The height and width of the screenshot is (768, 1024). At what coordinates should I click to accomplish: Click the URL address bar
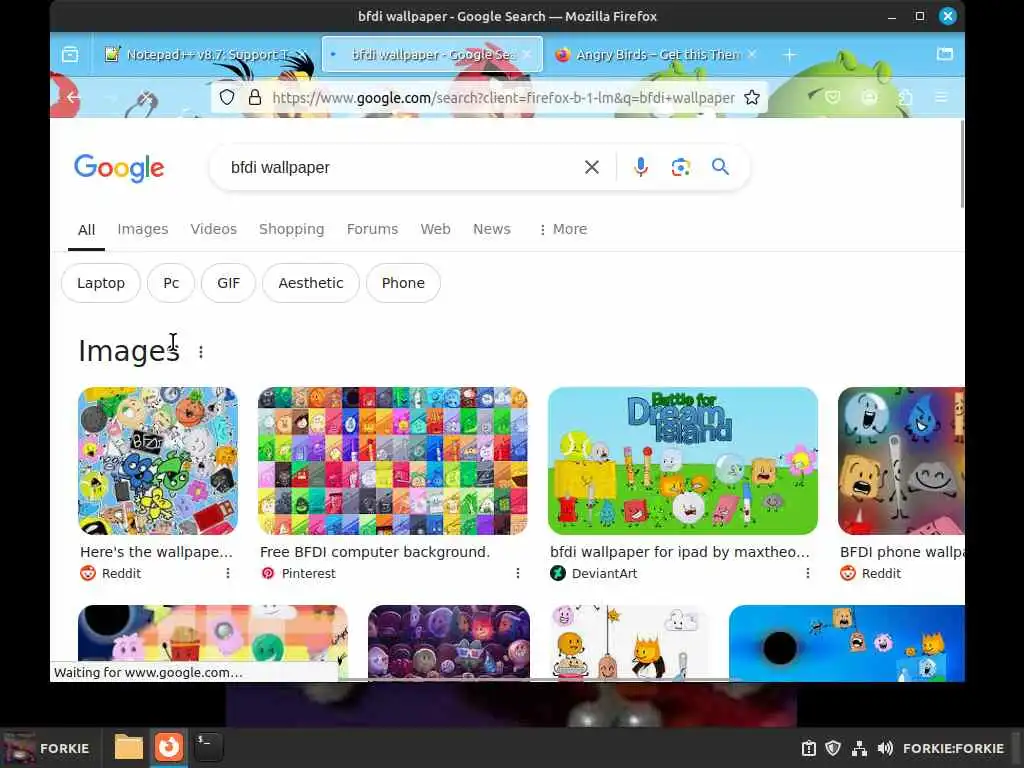pyautogui.click(x=503, y=98)
